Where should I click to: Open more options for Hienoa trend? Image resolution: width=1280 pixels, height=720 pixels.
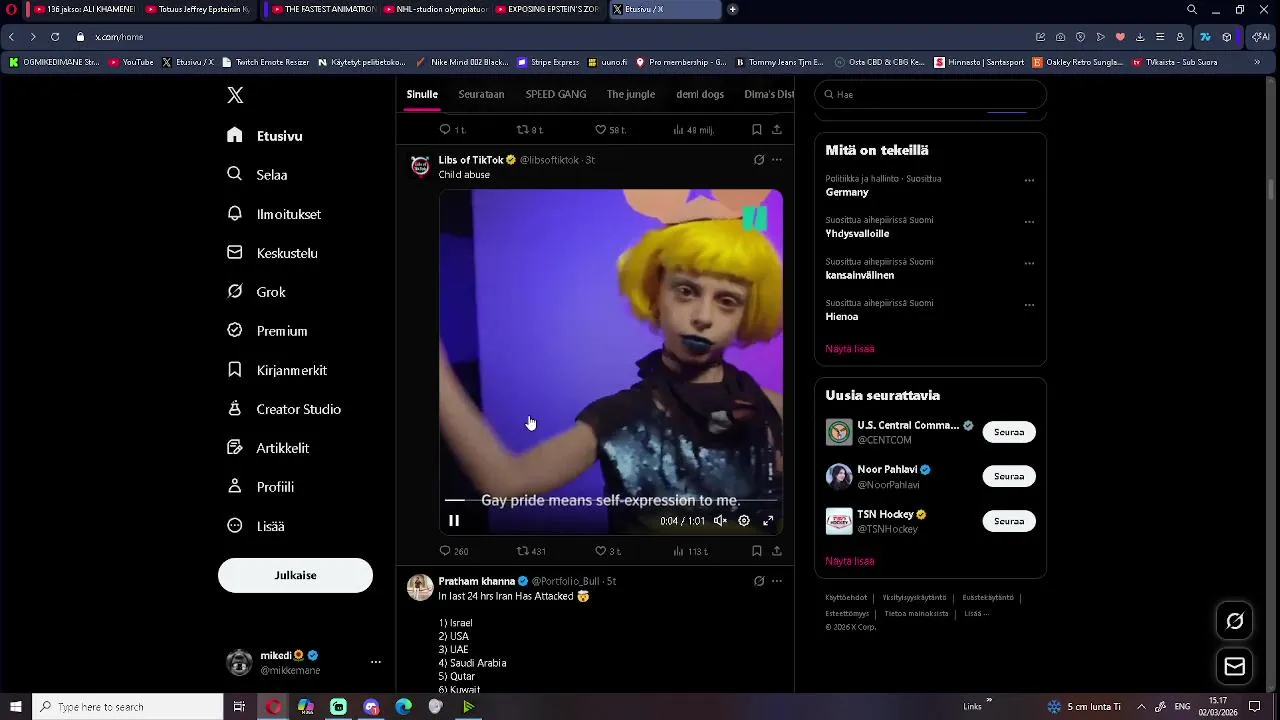tap(1029, 305)
